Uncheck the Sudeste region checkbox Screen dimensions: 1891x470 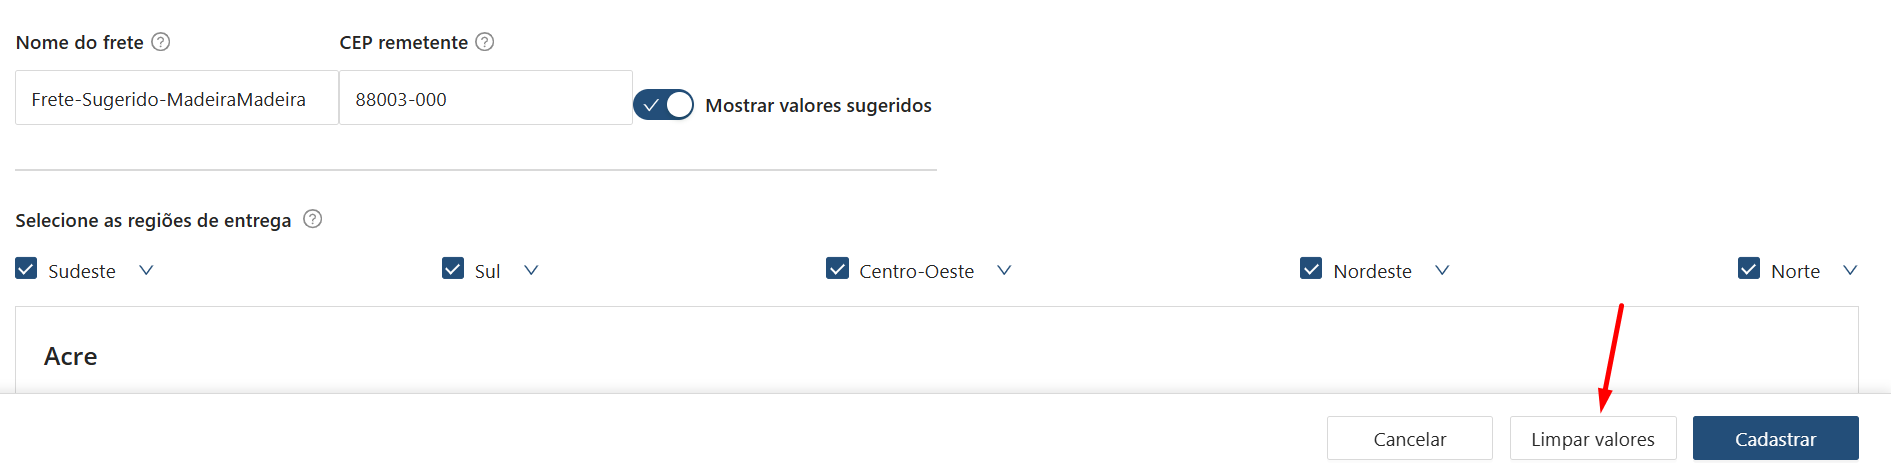(27, 269)
